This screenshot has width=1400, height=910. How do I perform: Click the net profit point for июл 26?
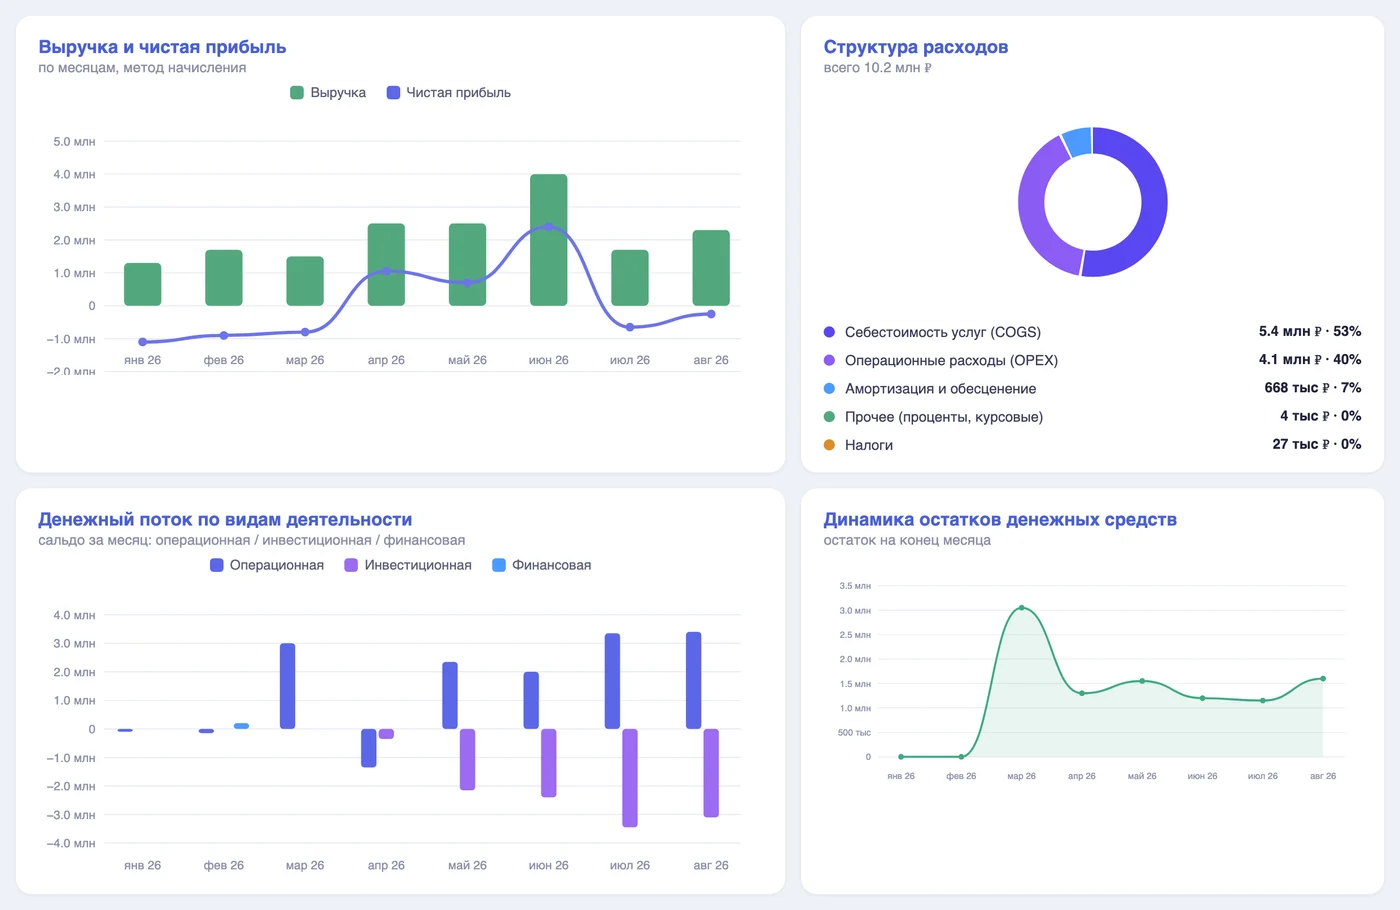point(630,327)
